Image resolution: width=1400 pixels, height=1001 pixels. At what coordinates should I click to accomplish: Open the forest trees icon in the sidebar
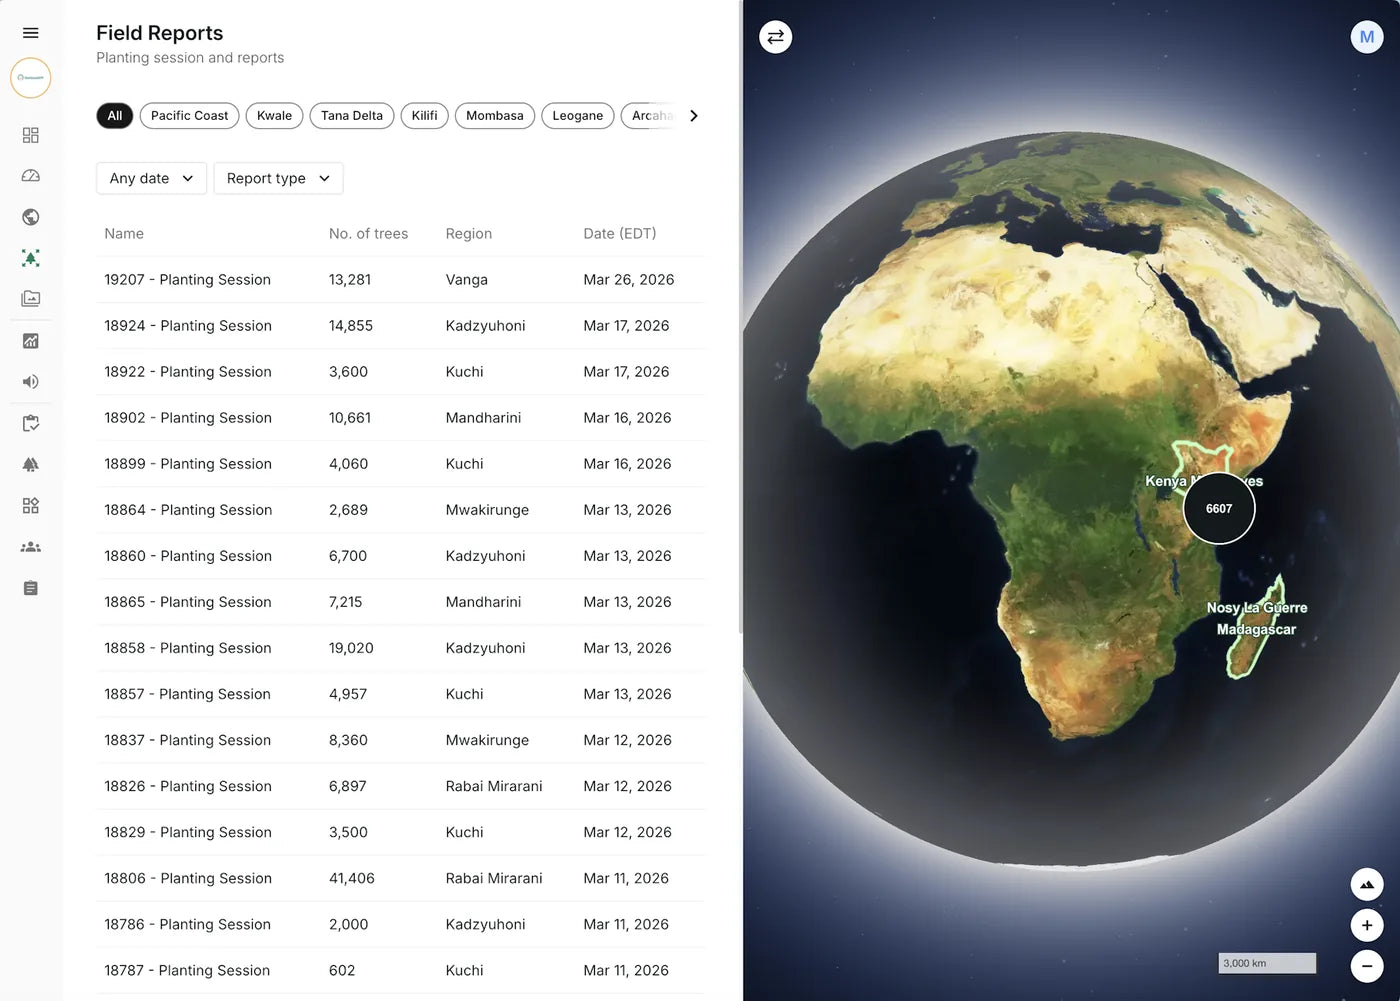coord(31,464)
